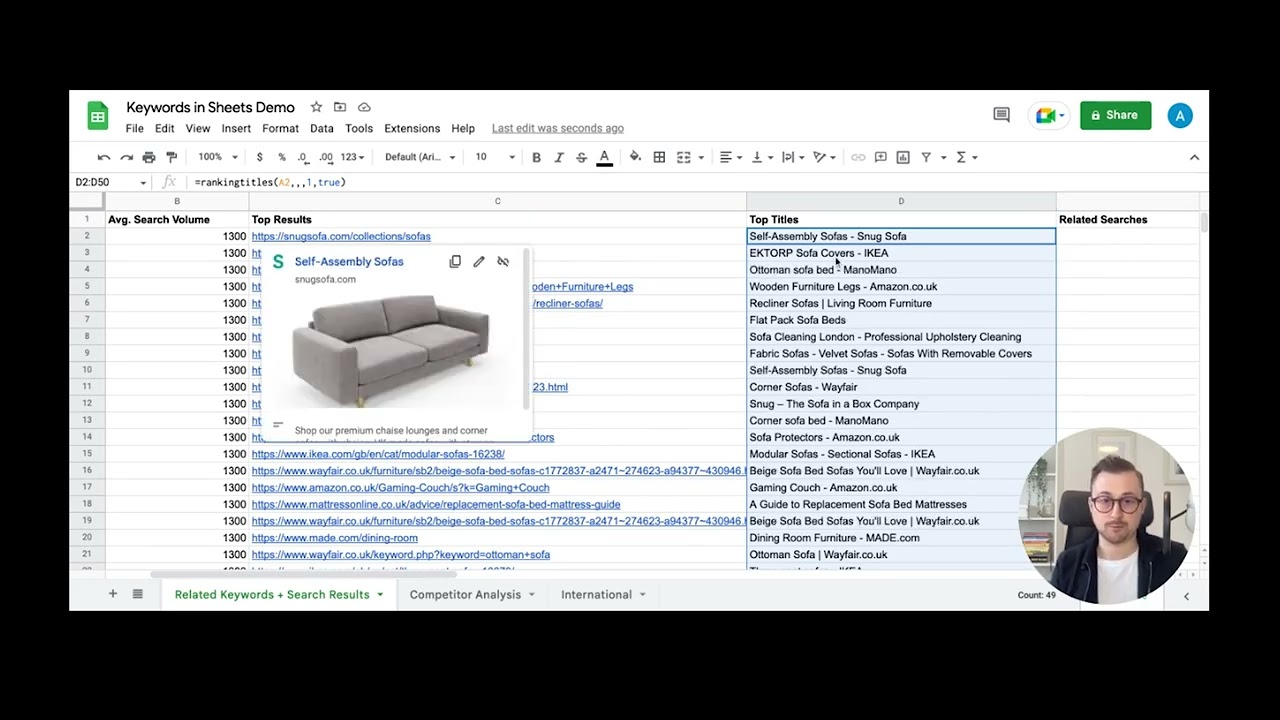
Task: Open the Extensions menu
Action: [x=412, y=128]
